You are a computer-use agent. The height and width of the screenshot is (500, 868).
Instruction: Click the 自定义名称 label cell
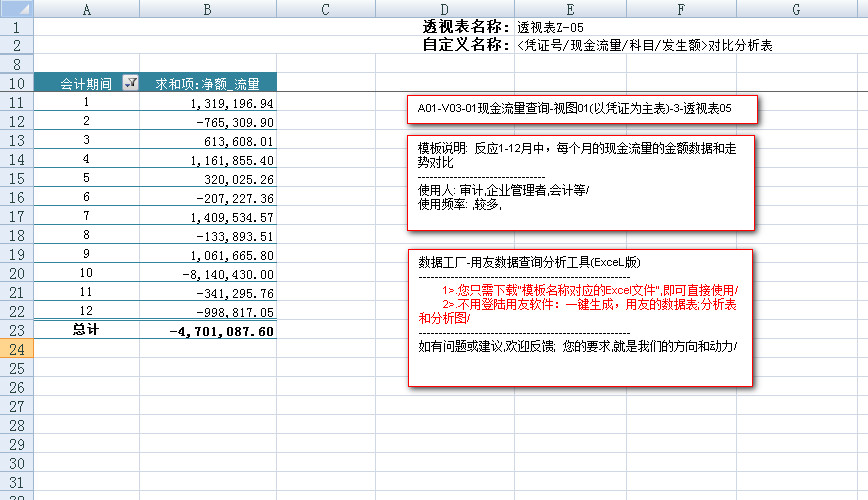tap(466, 45)
